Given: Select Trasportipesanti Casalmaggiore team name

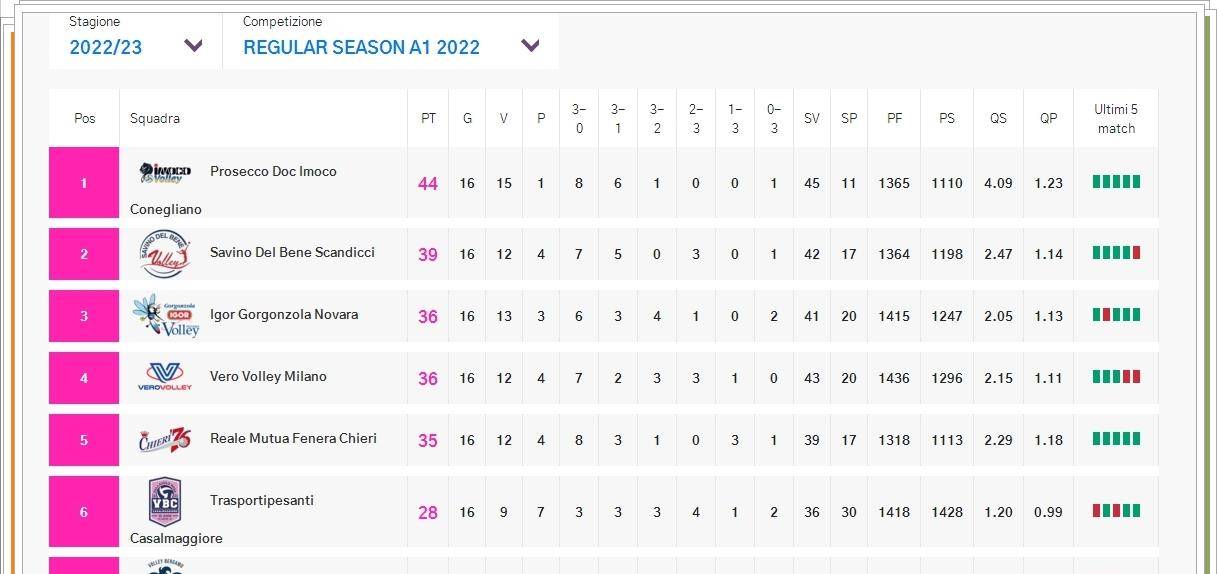Looking at the screenshot, I should (x=262, y=500).
